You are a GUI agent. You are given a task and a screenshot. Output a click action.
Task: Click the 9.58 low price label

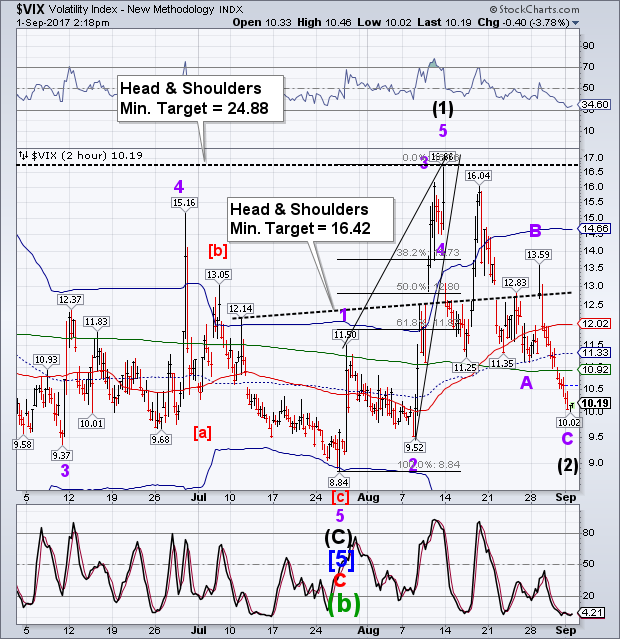pyautogui.click(x=22, y=445)
